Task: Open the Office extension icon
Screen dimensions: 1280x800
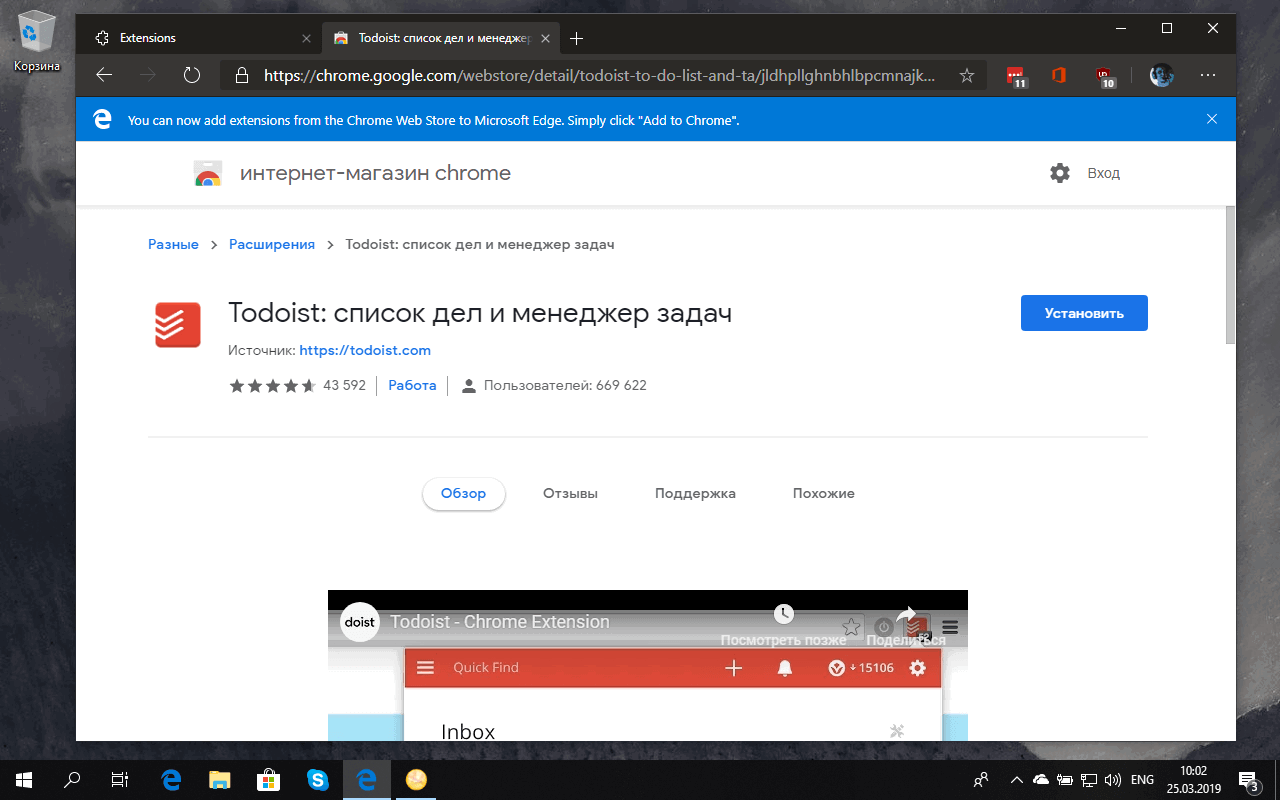Action: point(1059,75)
